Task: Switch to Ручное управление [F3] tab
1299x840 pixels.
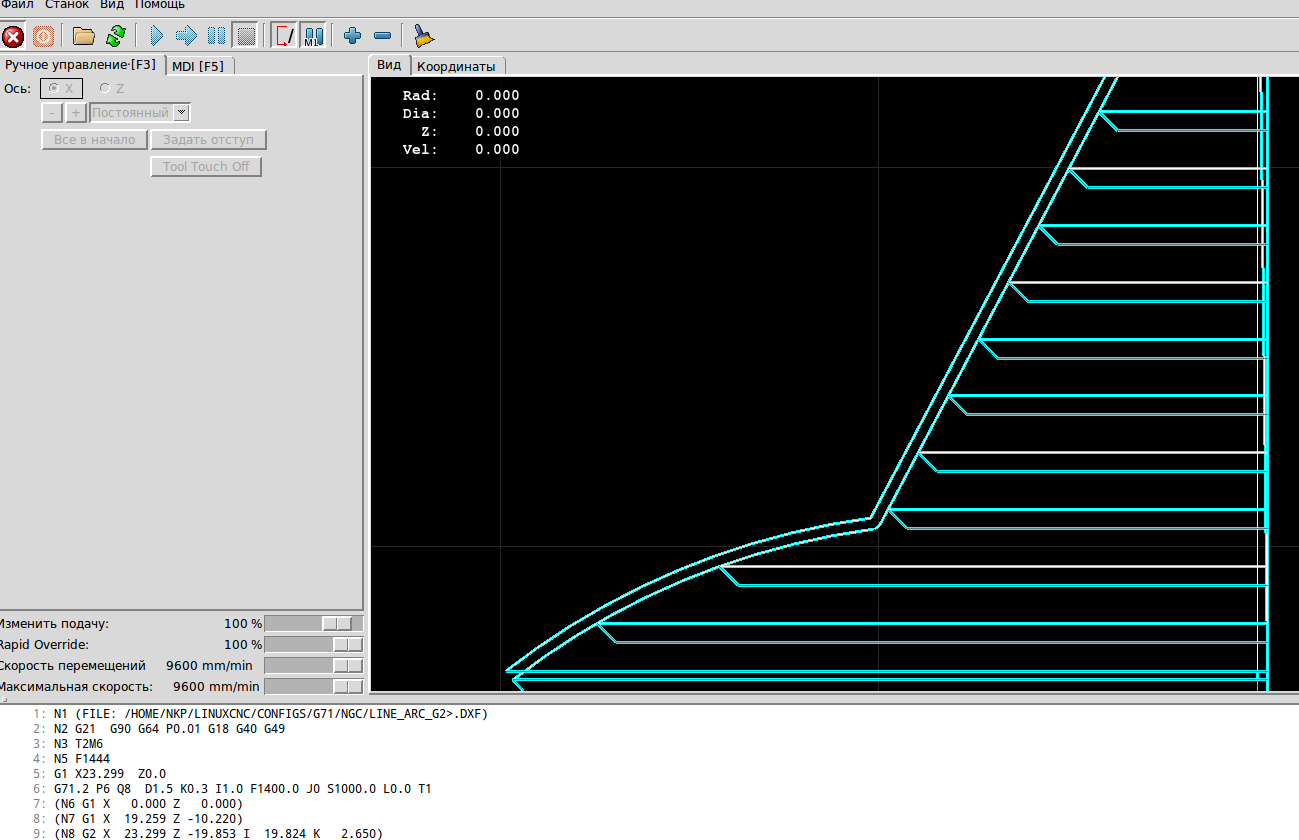Action: (x=81, y=65)
